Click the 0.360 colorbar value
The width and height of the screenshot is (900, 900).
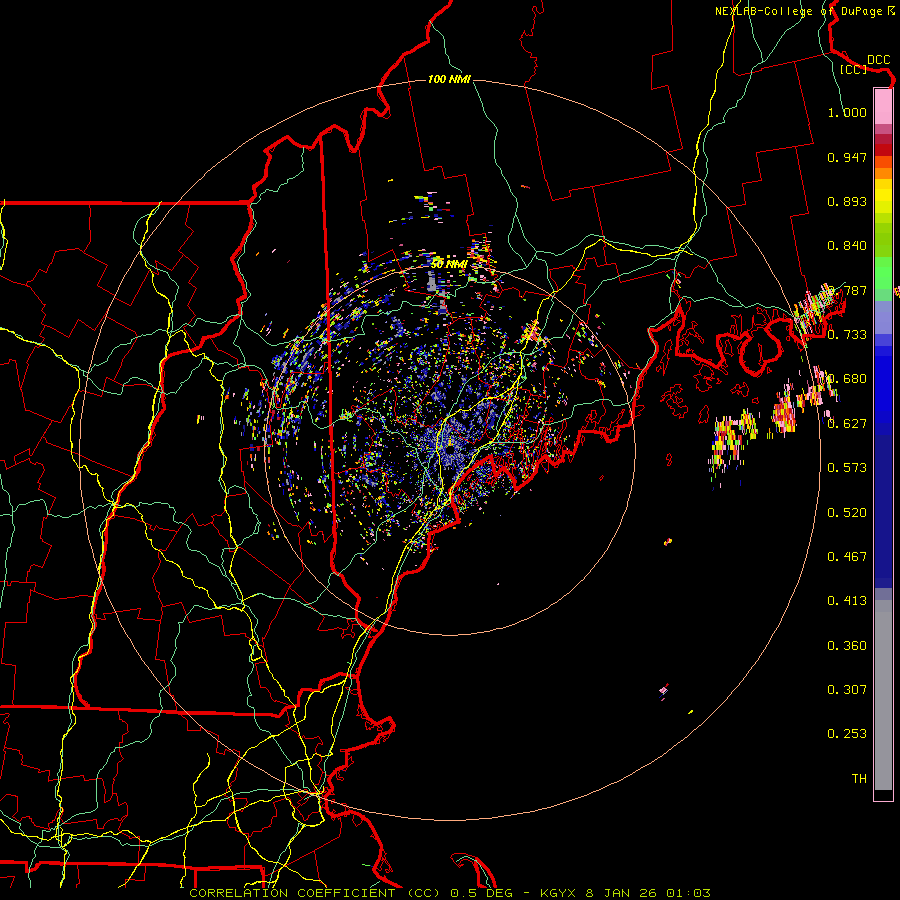847,646
